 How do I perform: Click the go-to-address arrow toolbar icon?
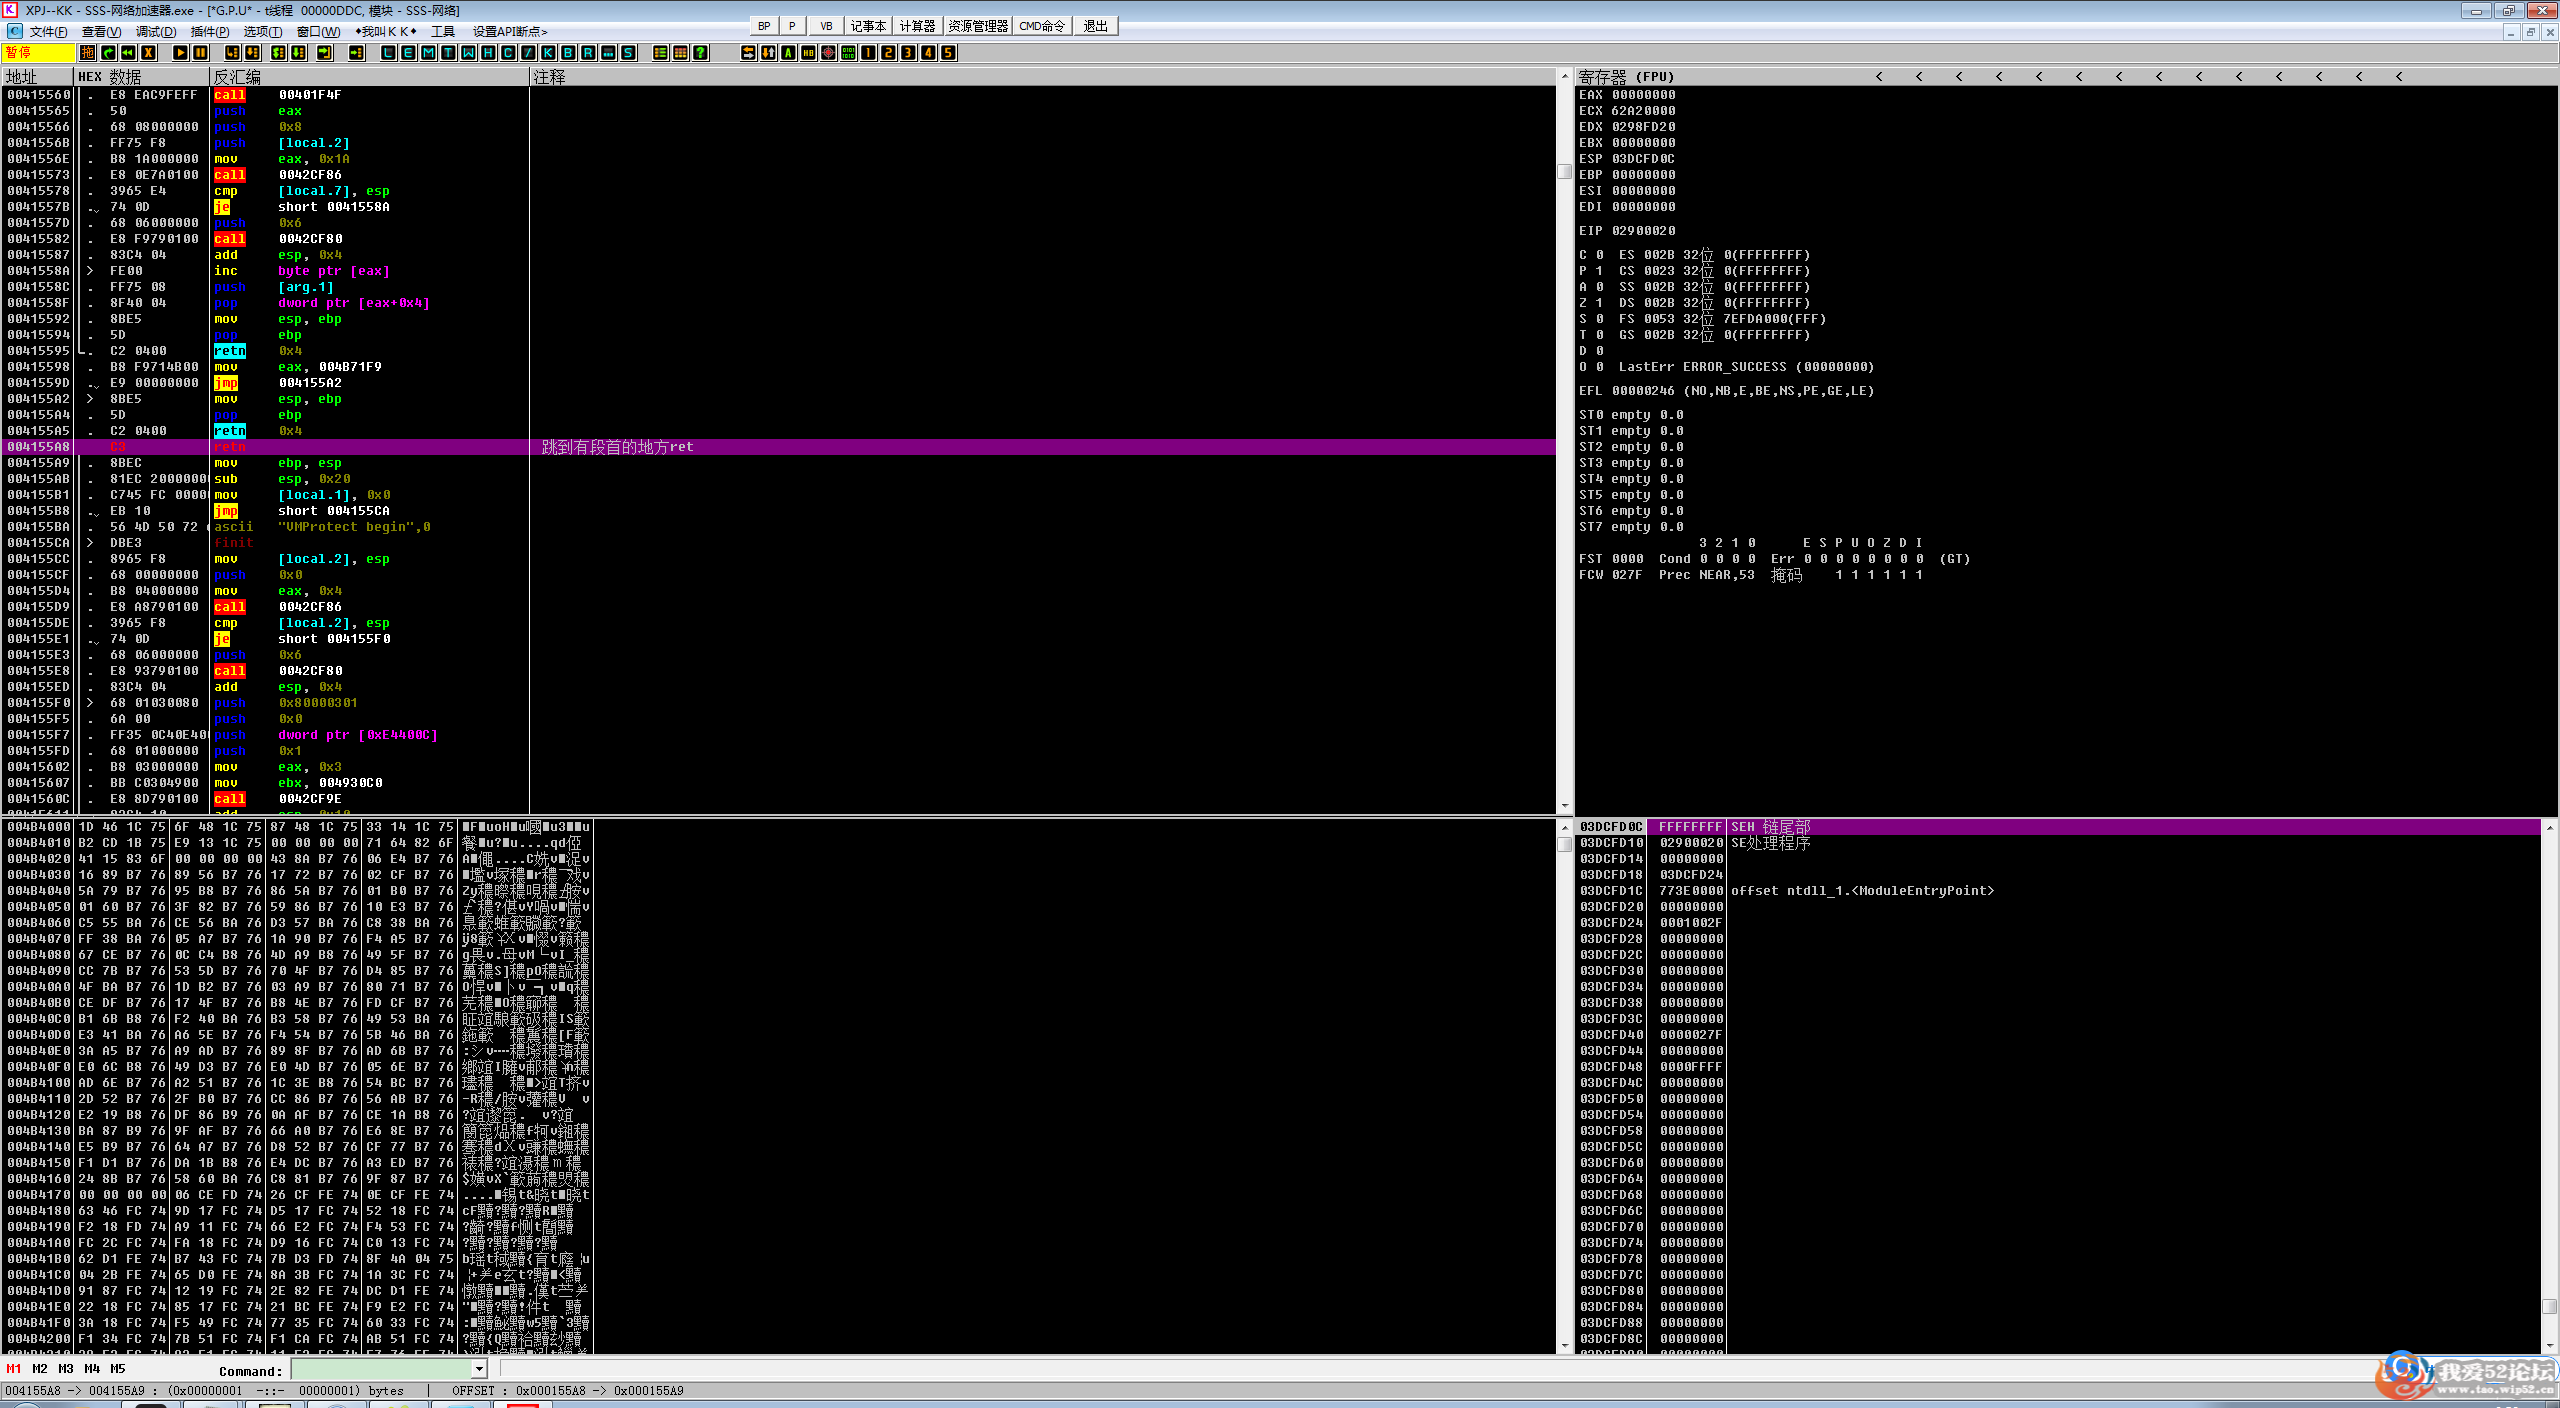pyautogui.click(x=356, y=53)
